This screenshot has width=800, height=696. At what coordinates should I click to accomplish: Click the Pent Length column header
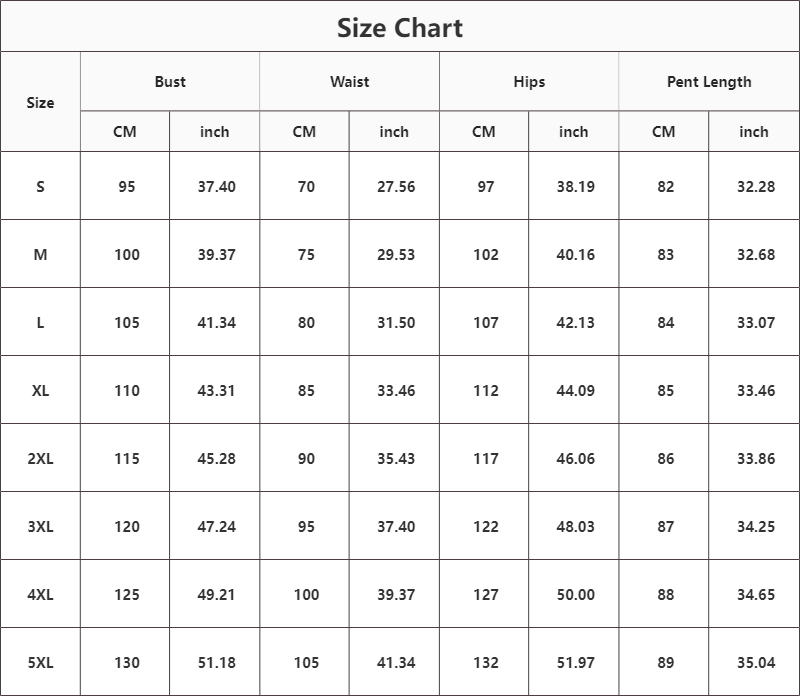[x=709, y=82]
